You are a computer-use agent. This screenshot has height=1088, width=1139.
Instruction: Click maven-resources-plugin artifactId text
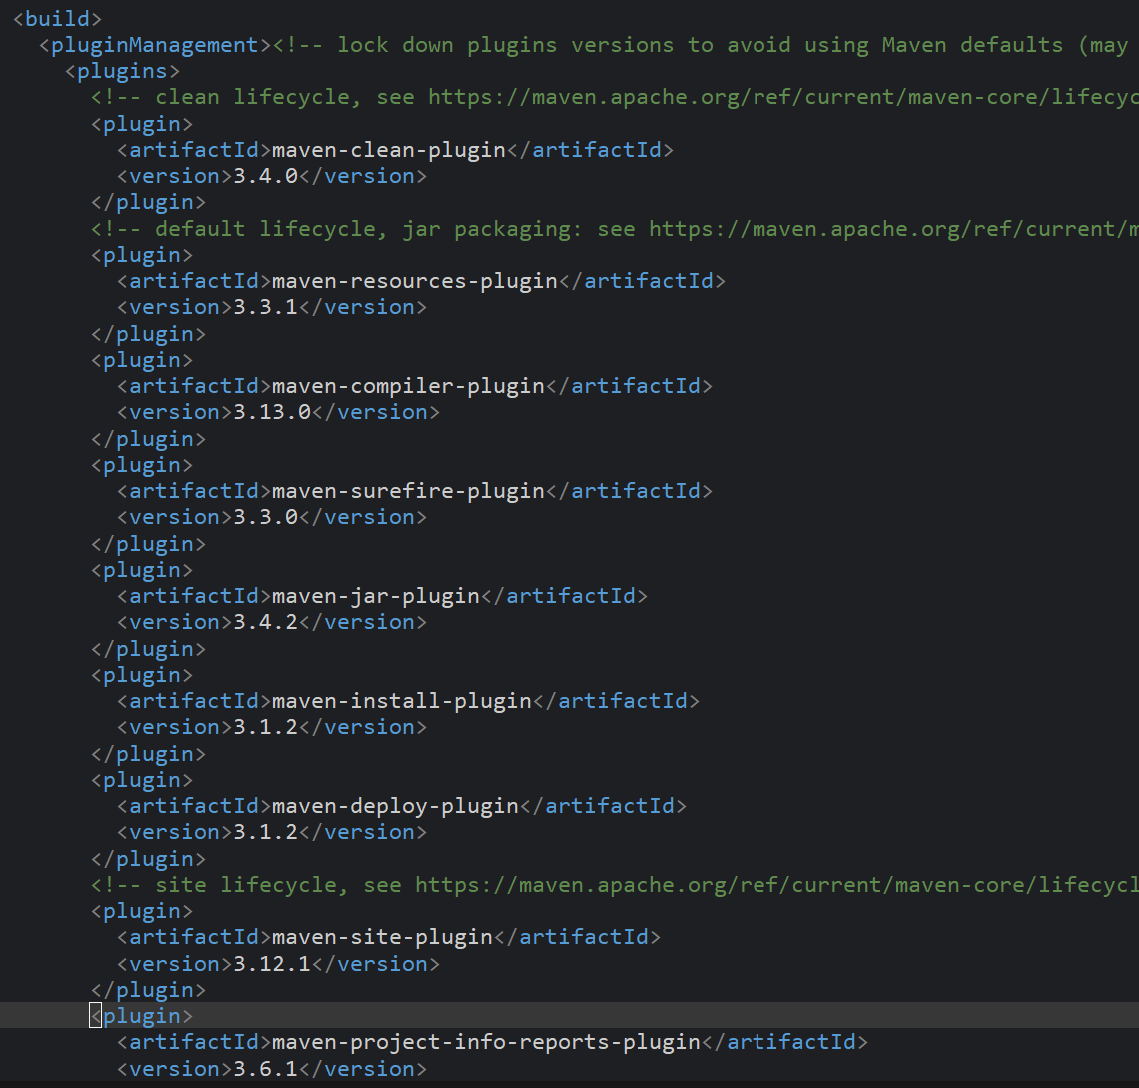pyautogui.click(x=415, y=281)
